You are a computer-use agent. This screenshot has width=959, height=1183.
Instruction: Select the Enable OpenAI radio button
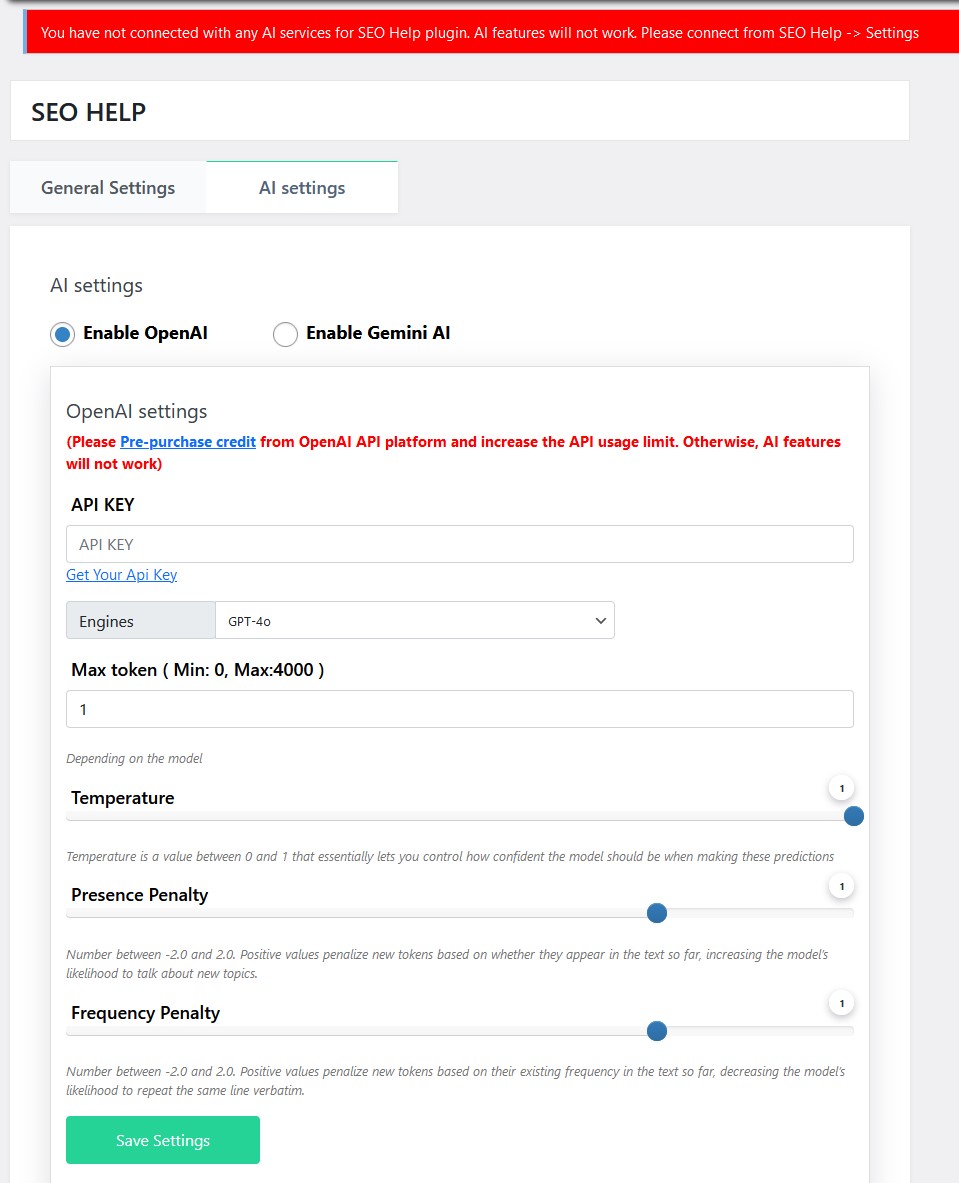click(x=63, y=333)
